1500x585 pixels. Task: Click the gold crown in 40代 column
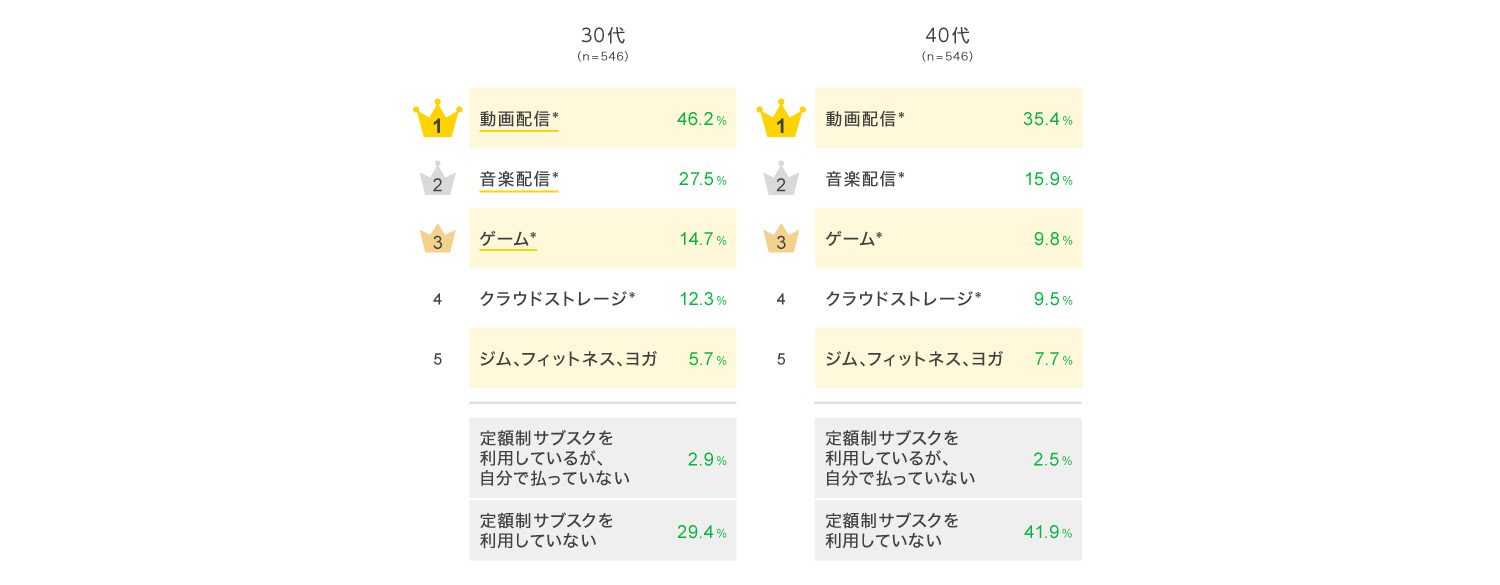[781, 120]
